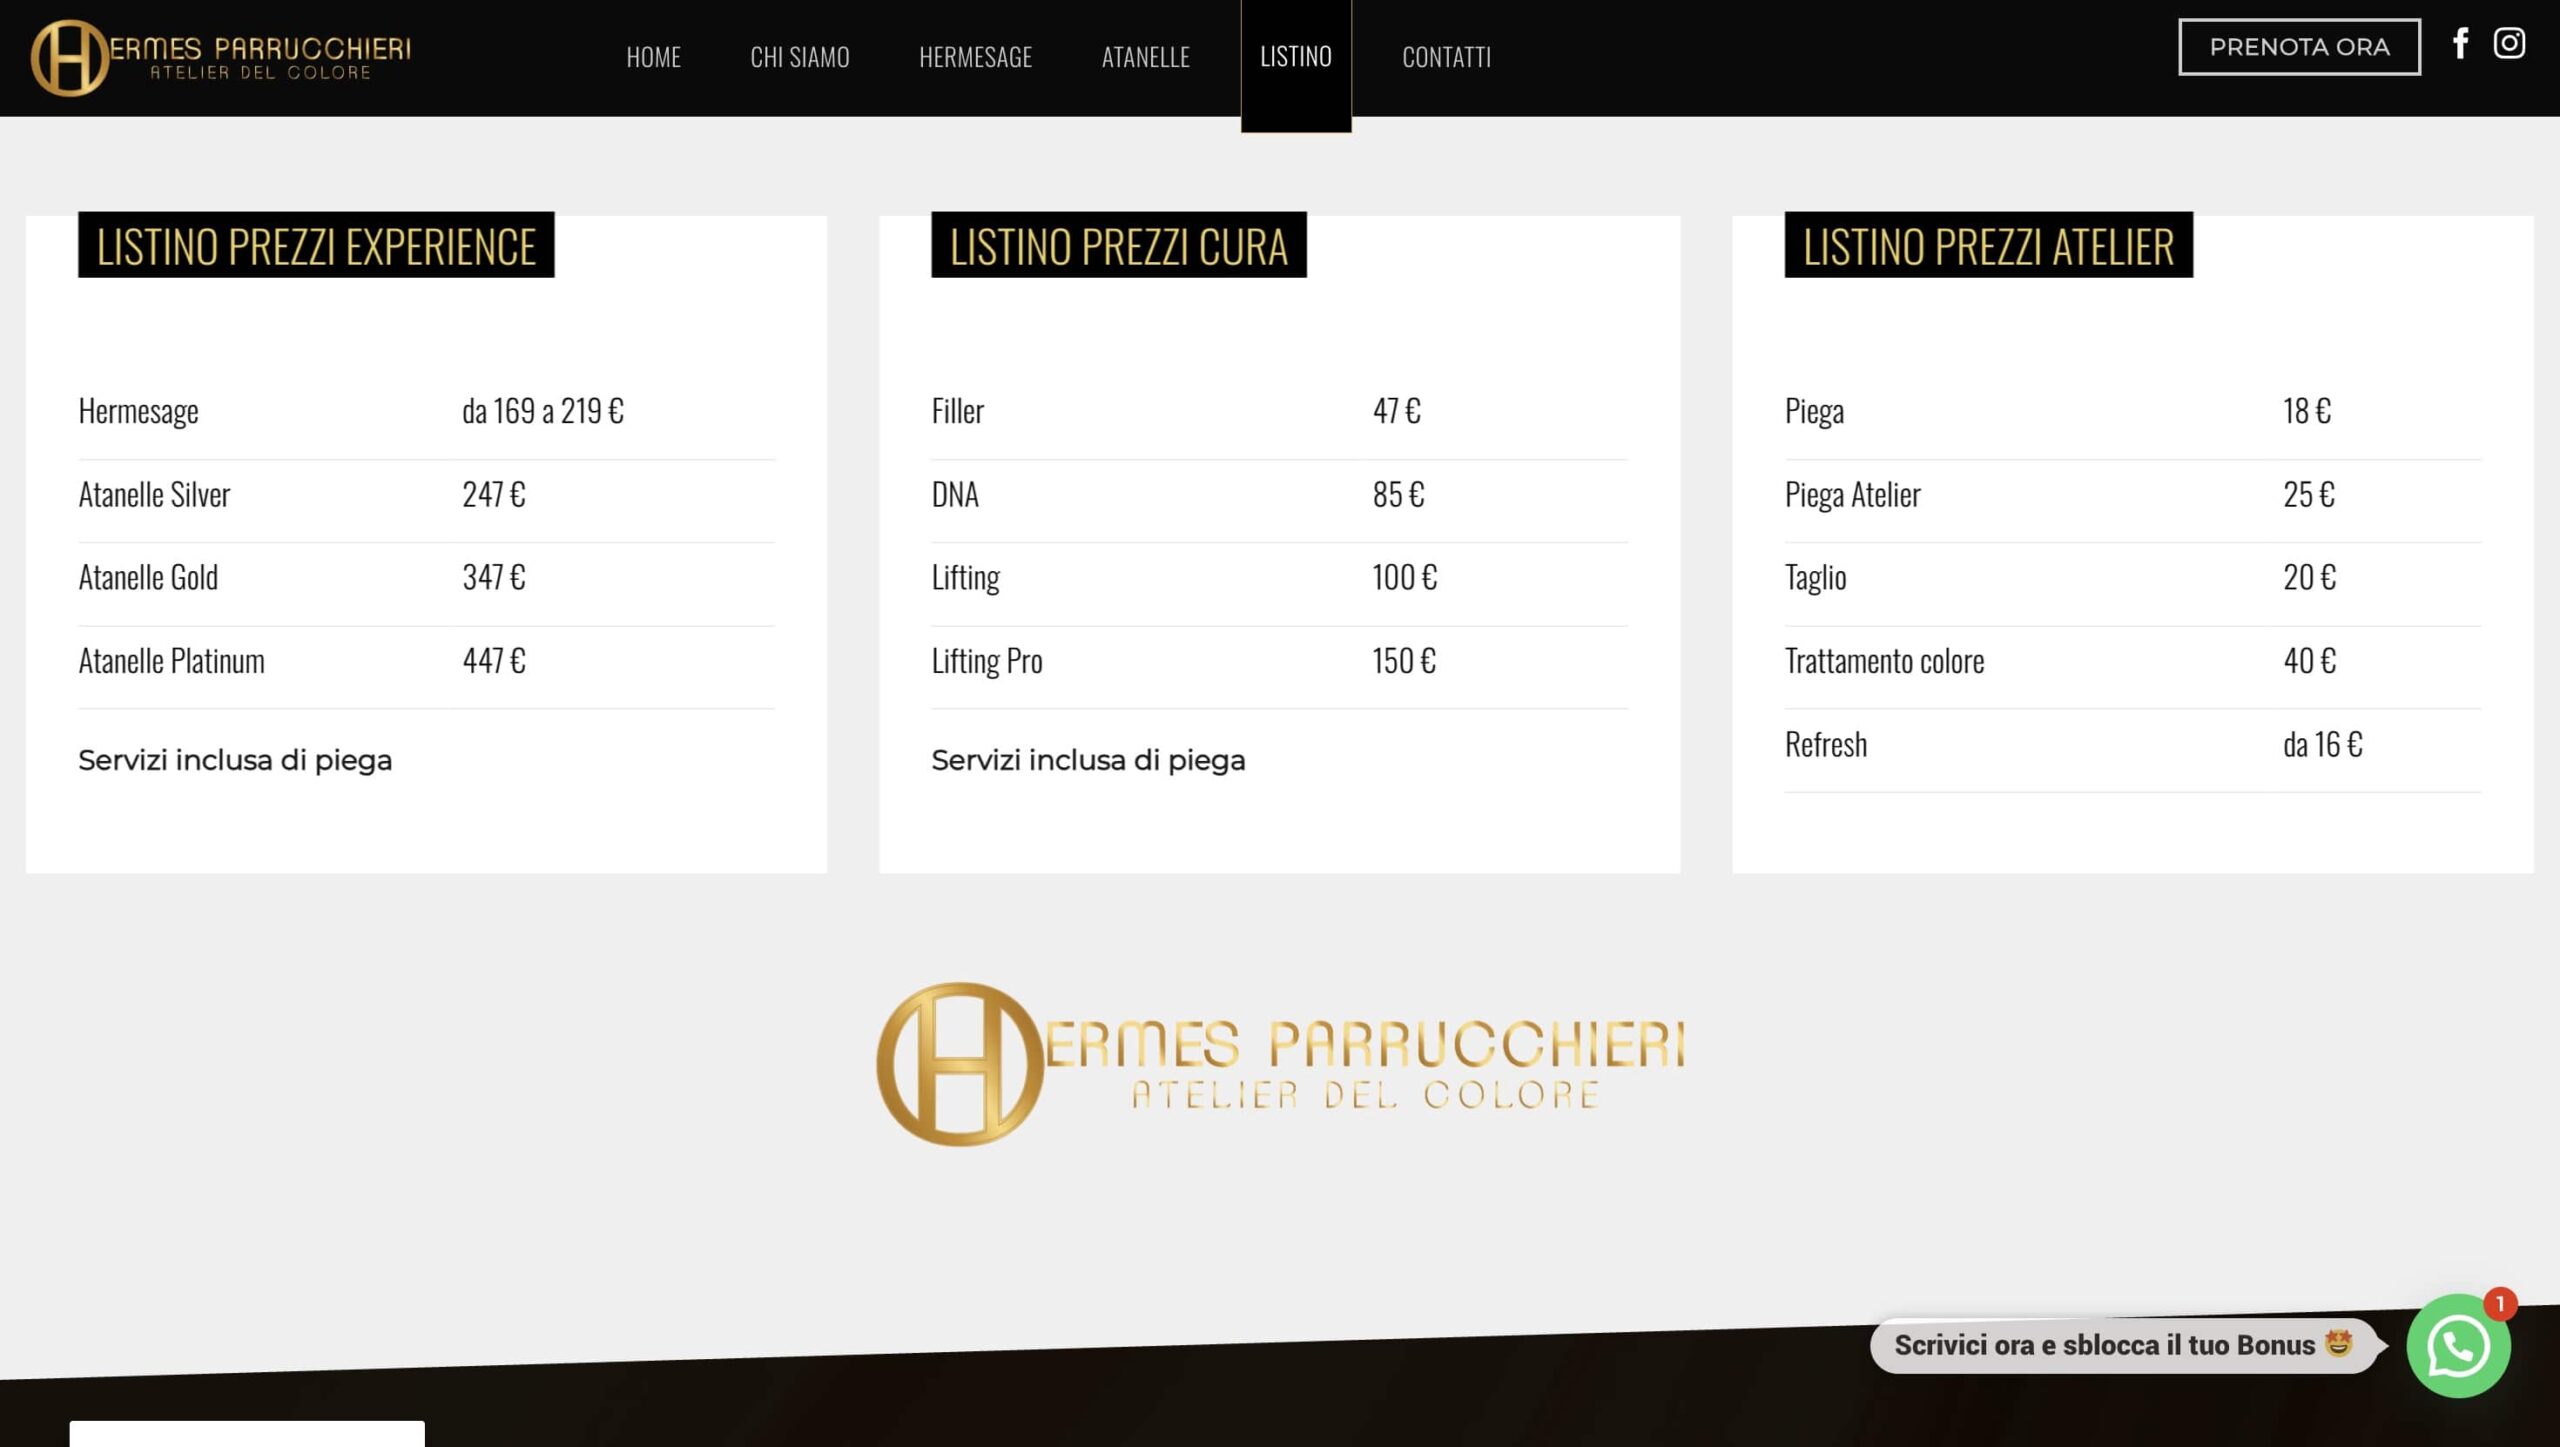
Task: Click the Listino Prezzi Atelier heading
Action: coord(1987,246)
